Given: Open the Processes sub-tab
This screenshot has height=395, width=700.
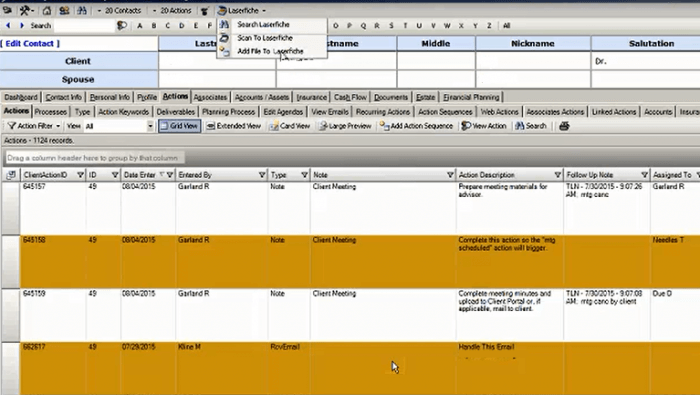Looking at the screenshot, I should point(50,112).
